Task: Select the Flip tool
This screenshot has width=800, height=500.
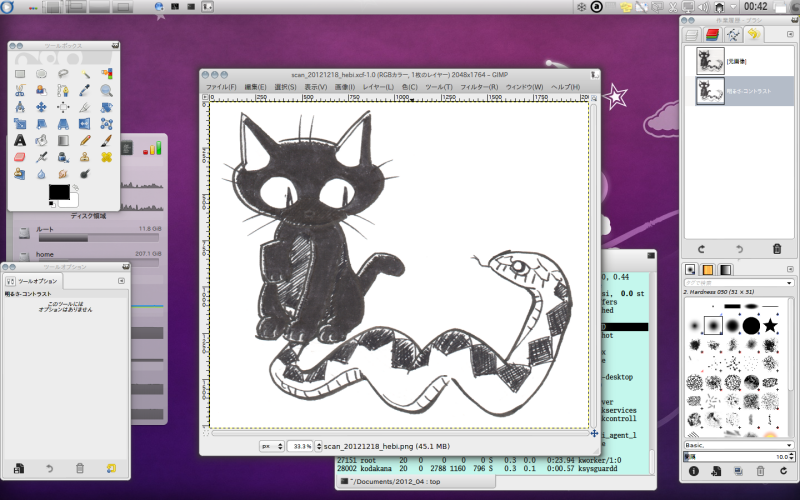Action: pos(85,123)
